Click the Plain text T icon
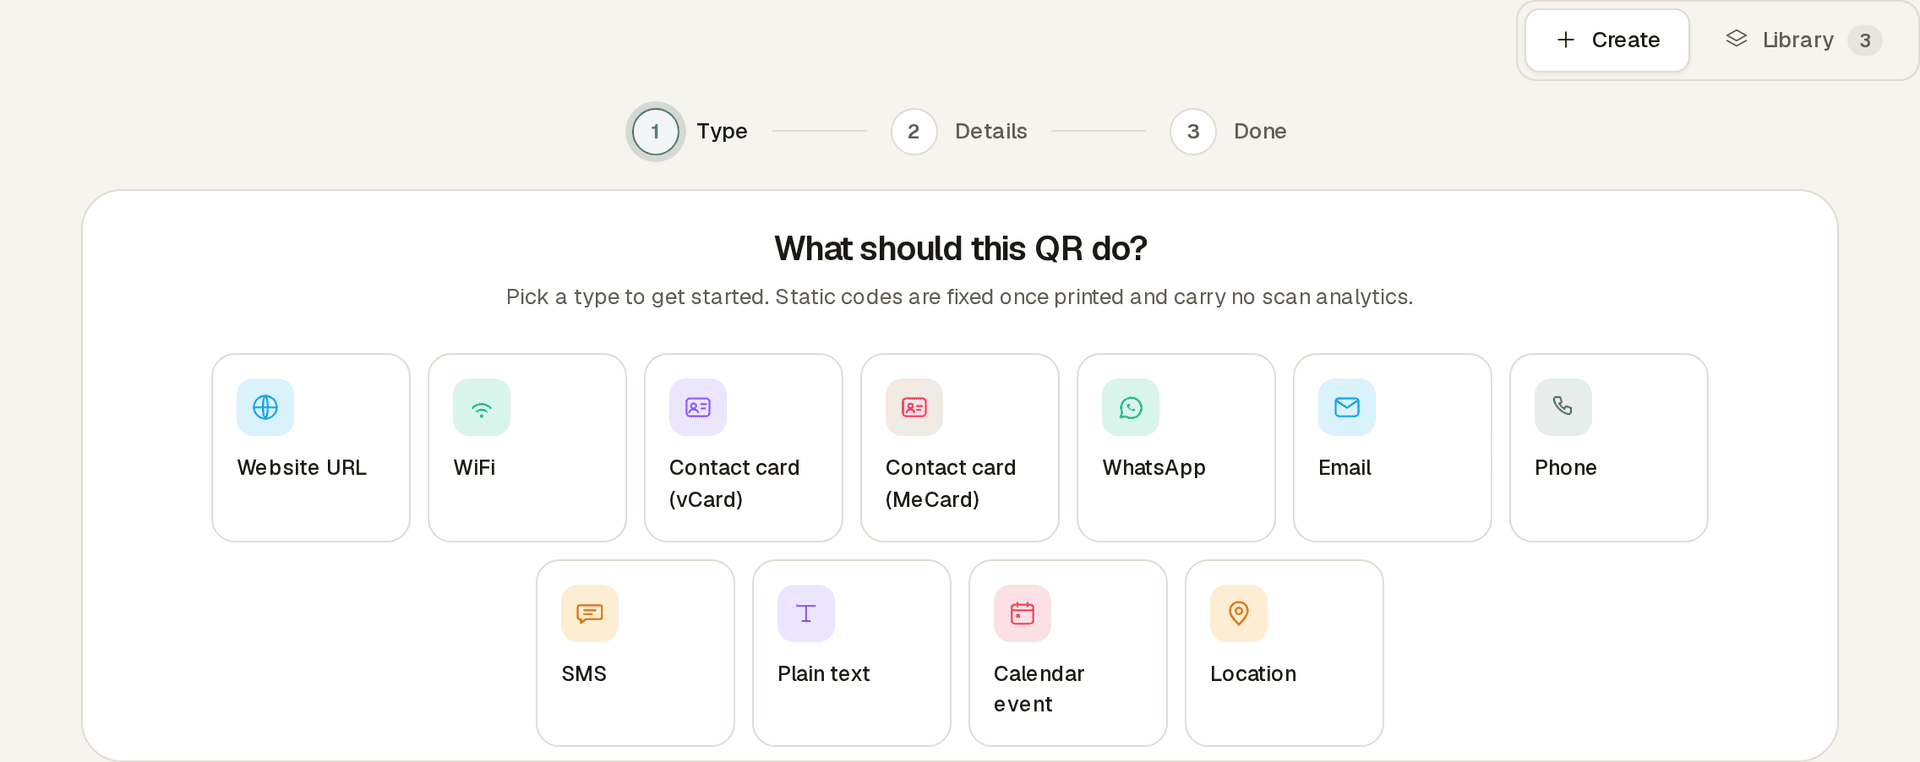 (x=806, y=613)
